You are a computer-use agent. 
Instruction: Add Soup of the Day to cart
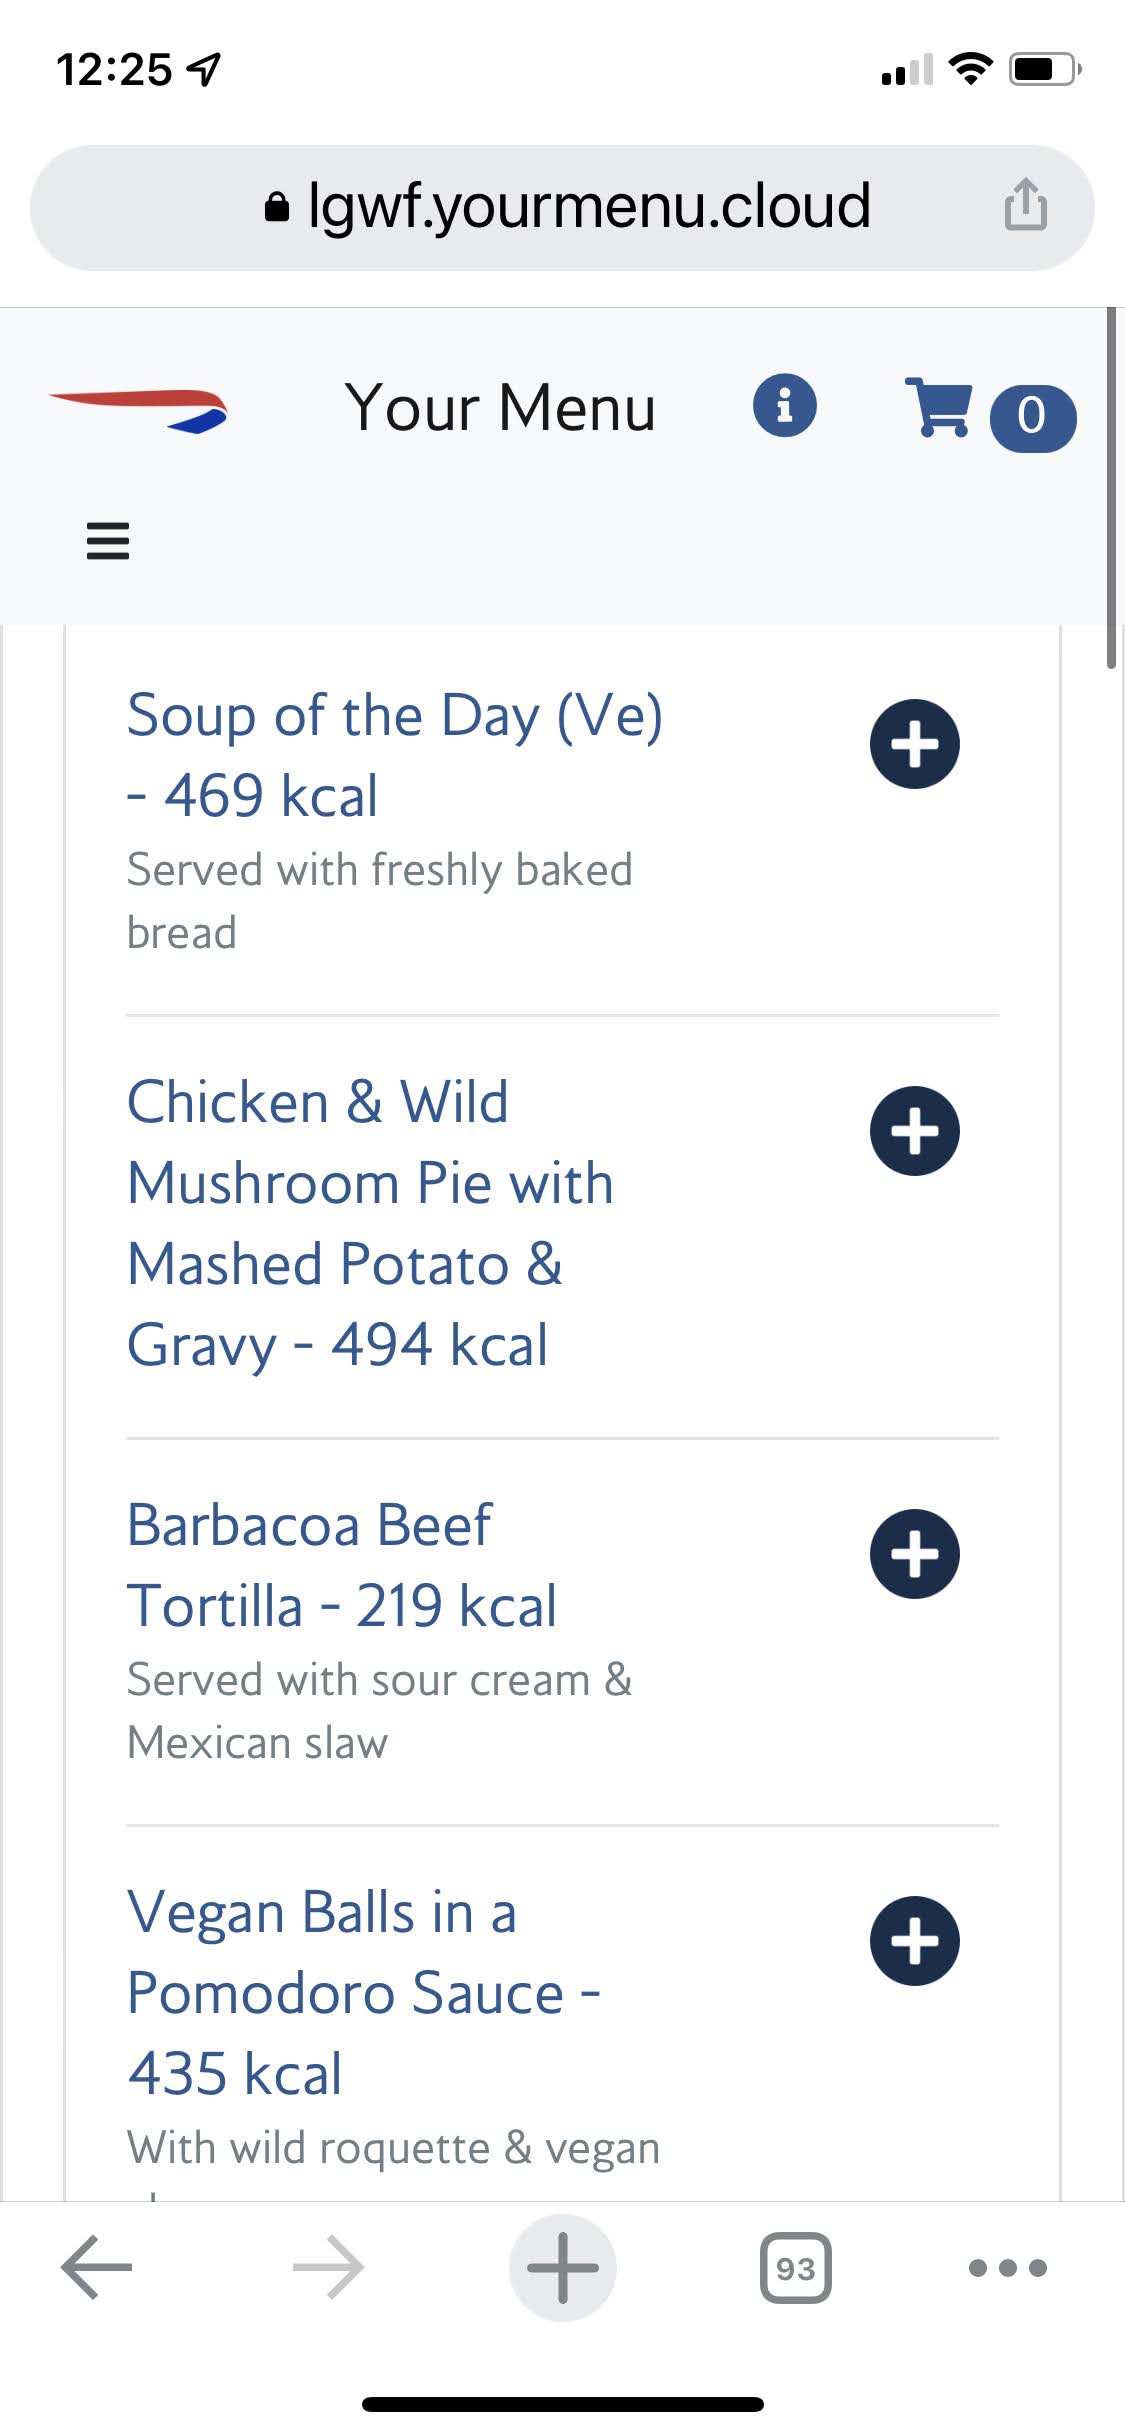point(914,744)
